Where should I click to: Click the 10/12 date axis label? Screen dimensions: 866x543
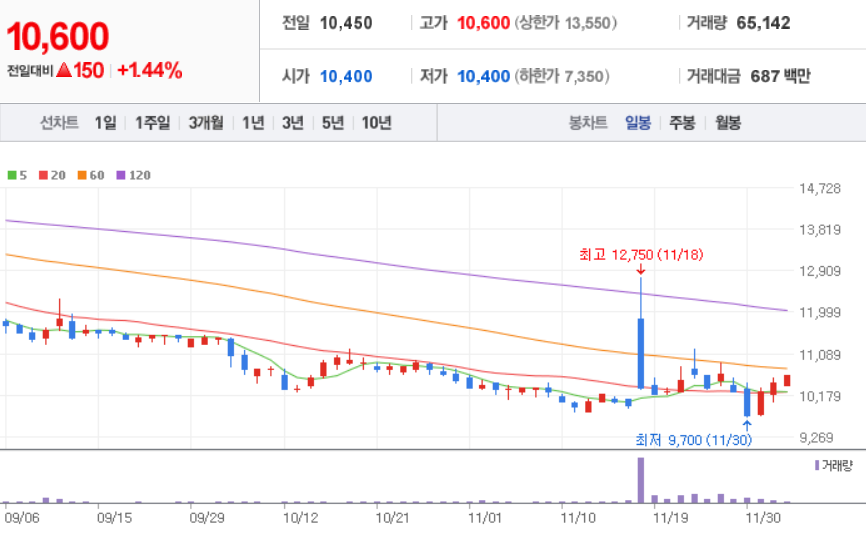click(x=300, y=518)
